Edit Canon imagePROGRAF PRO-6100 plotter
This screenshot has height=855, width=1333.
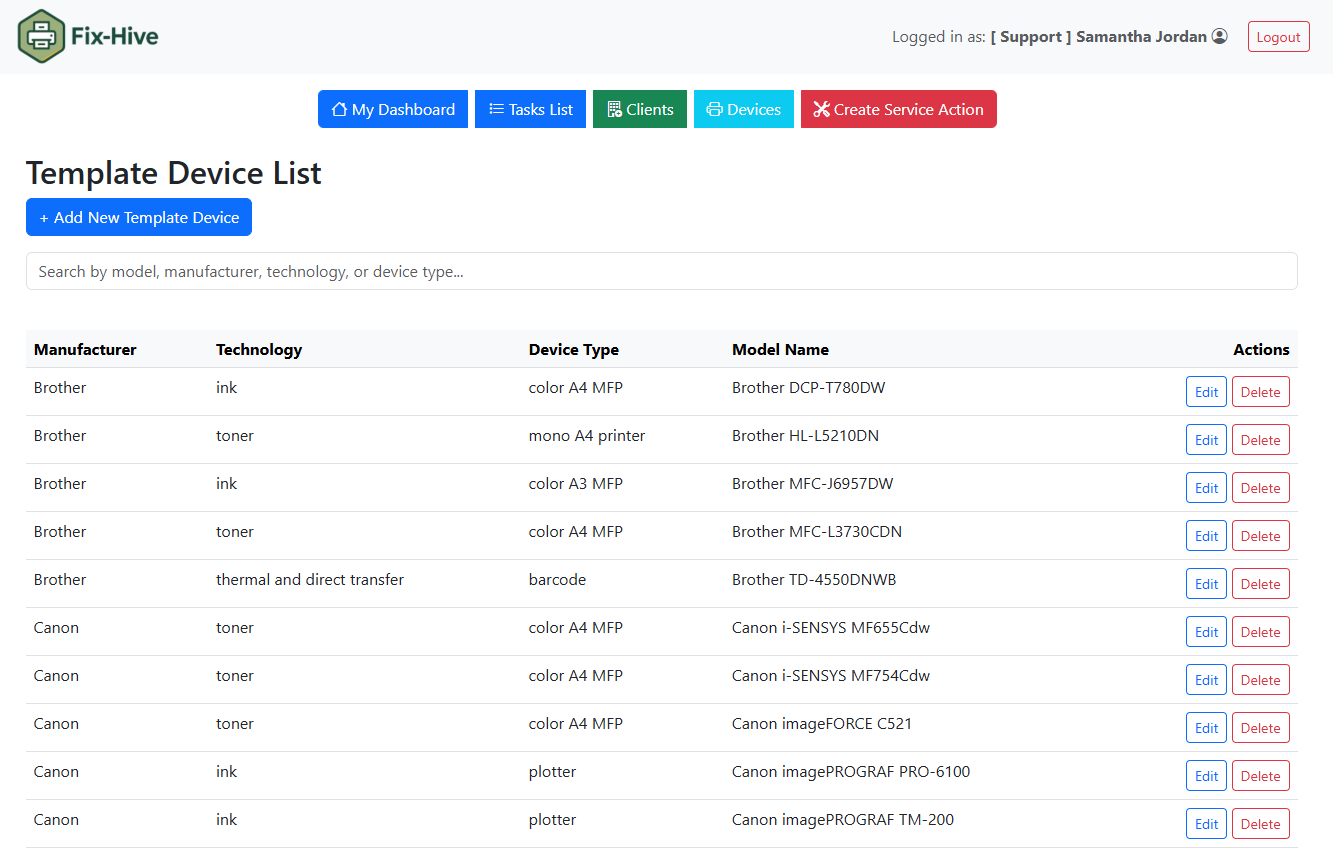[1206, 776]
